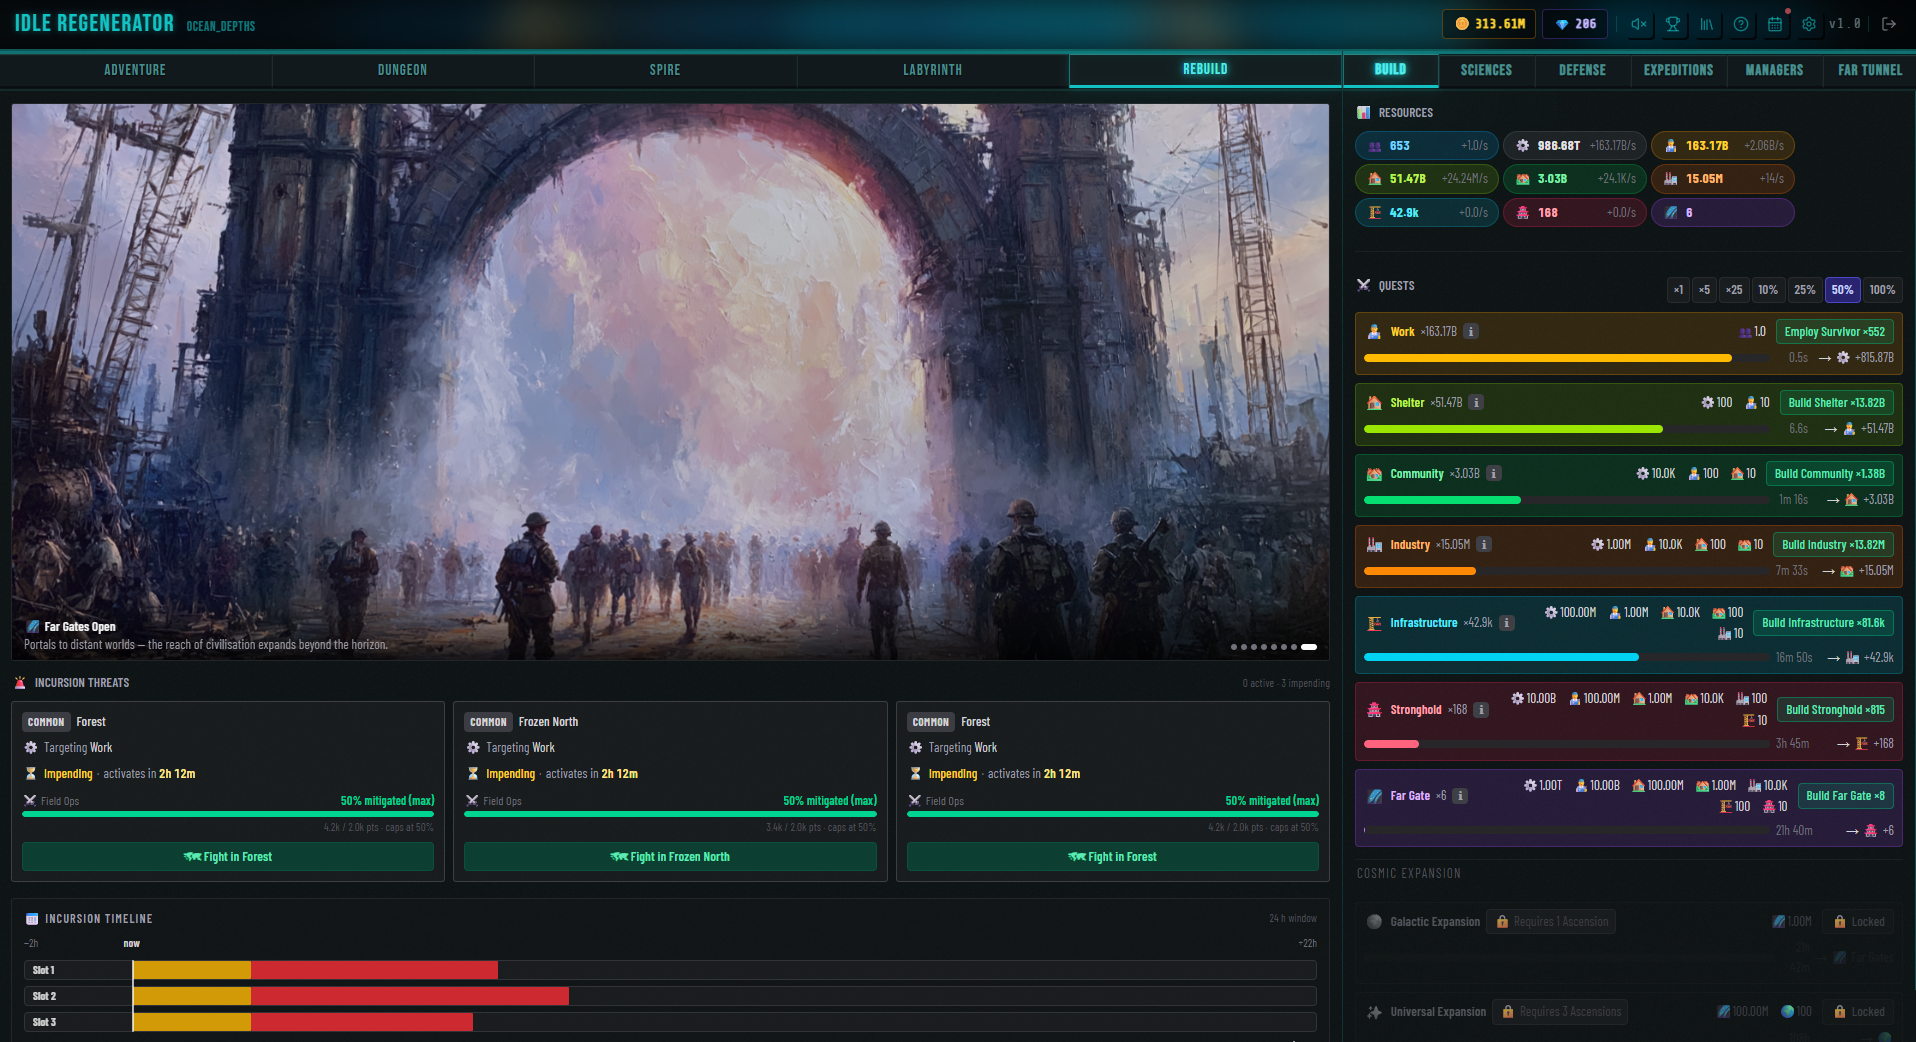The height and width of the screenshot is (1042, 1916).
Task: Open the Stronghold quest info icon
Action: point(1481,710)
